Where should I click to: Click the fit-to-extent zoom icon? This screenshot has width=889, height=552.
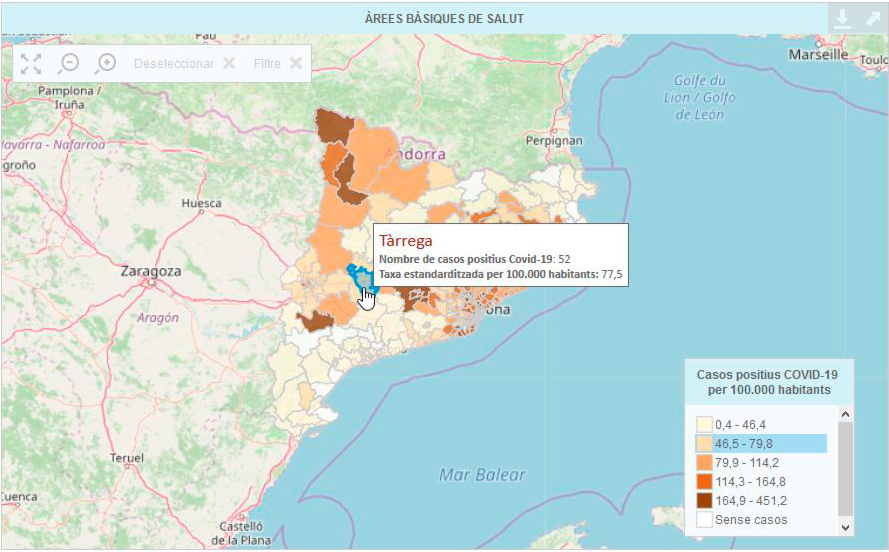point(31,64)
